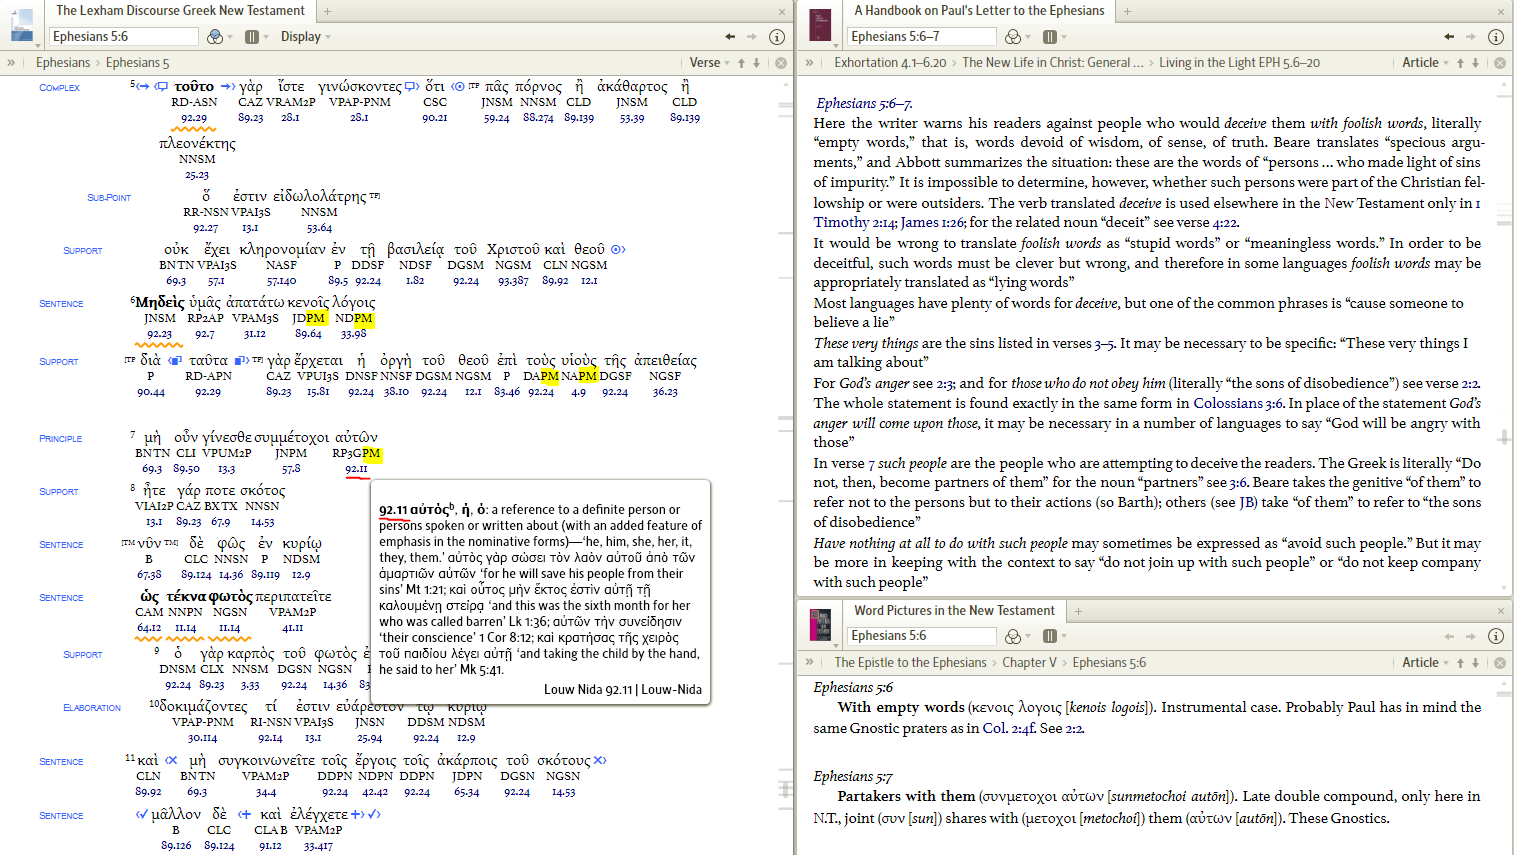Close locator bar in Word Pictures panel
This screenshot has width=1514, height=855.
[x=1500, y=662]
